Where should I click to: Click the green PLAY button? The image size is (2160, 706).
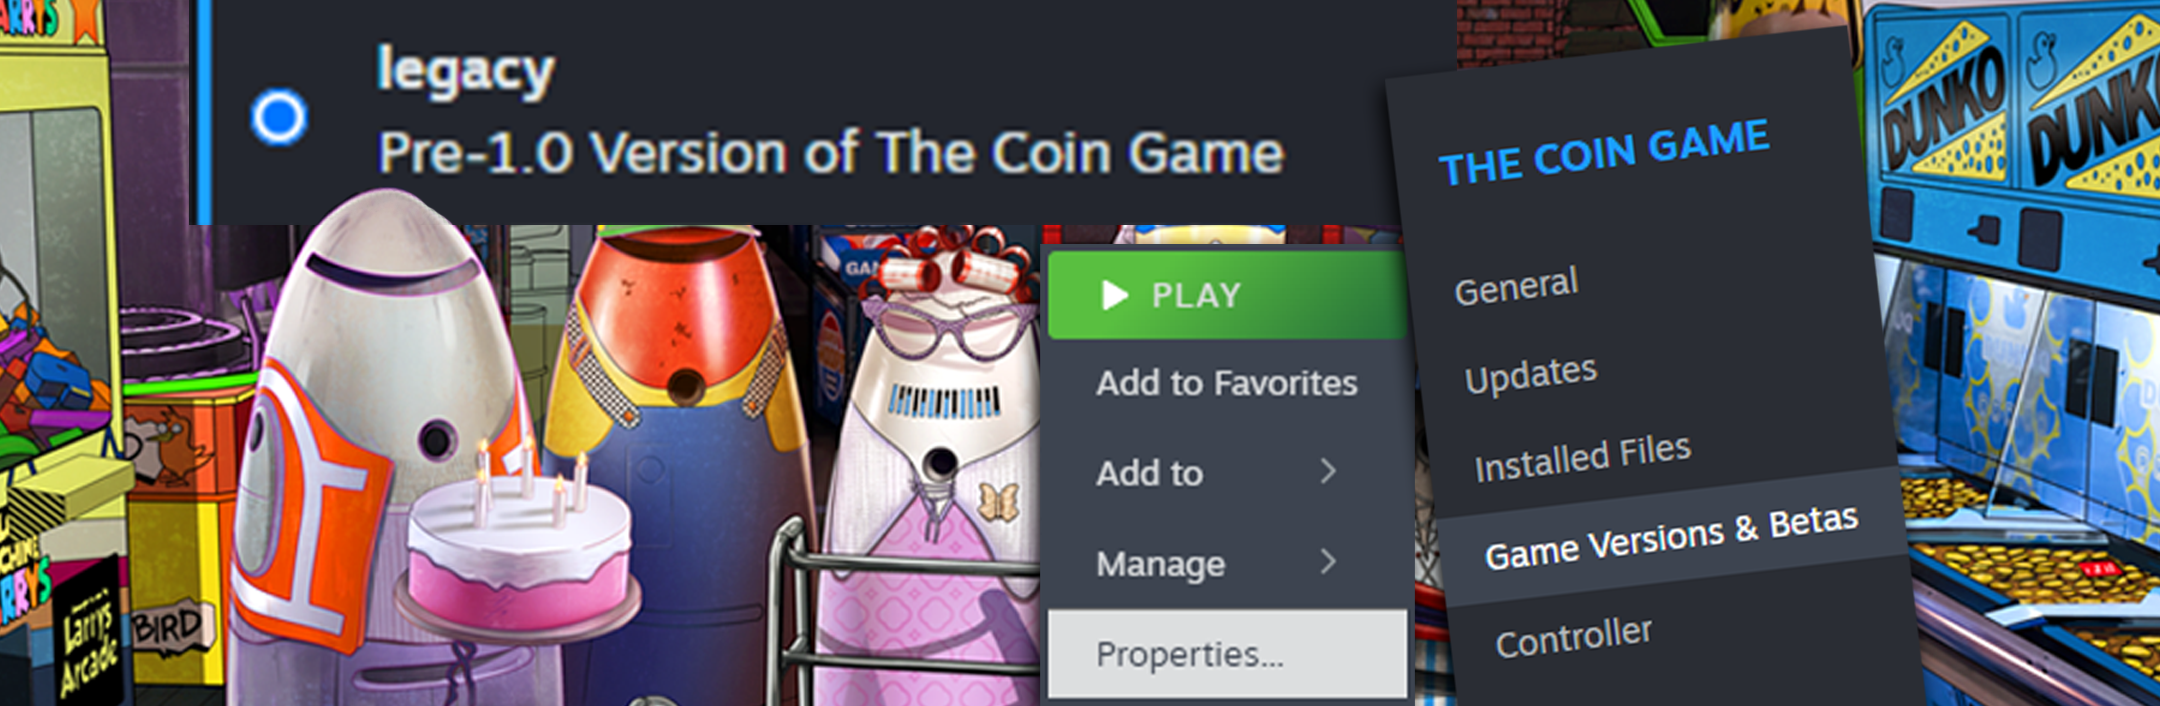coord(1227,295)
